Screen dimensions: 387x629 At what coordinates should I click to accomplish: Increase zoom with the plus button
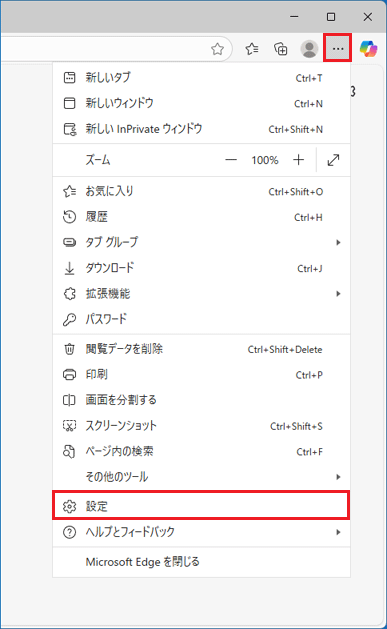point(298,160)
